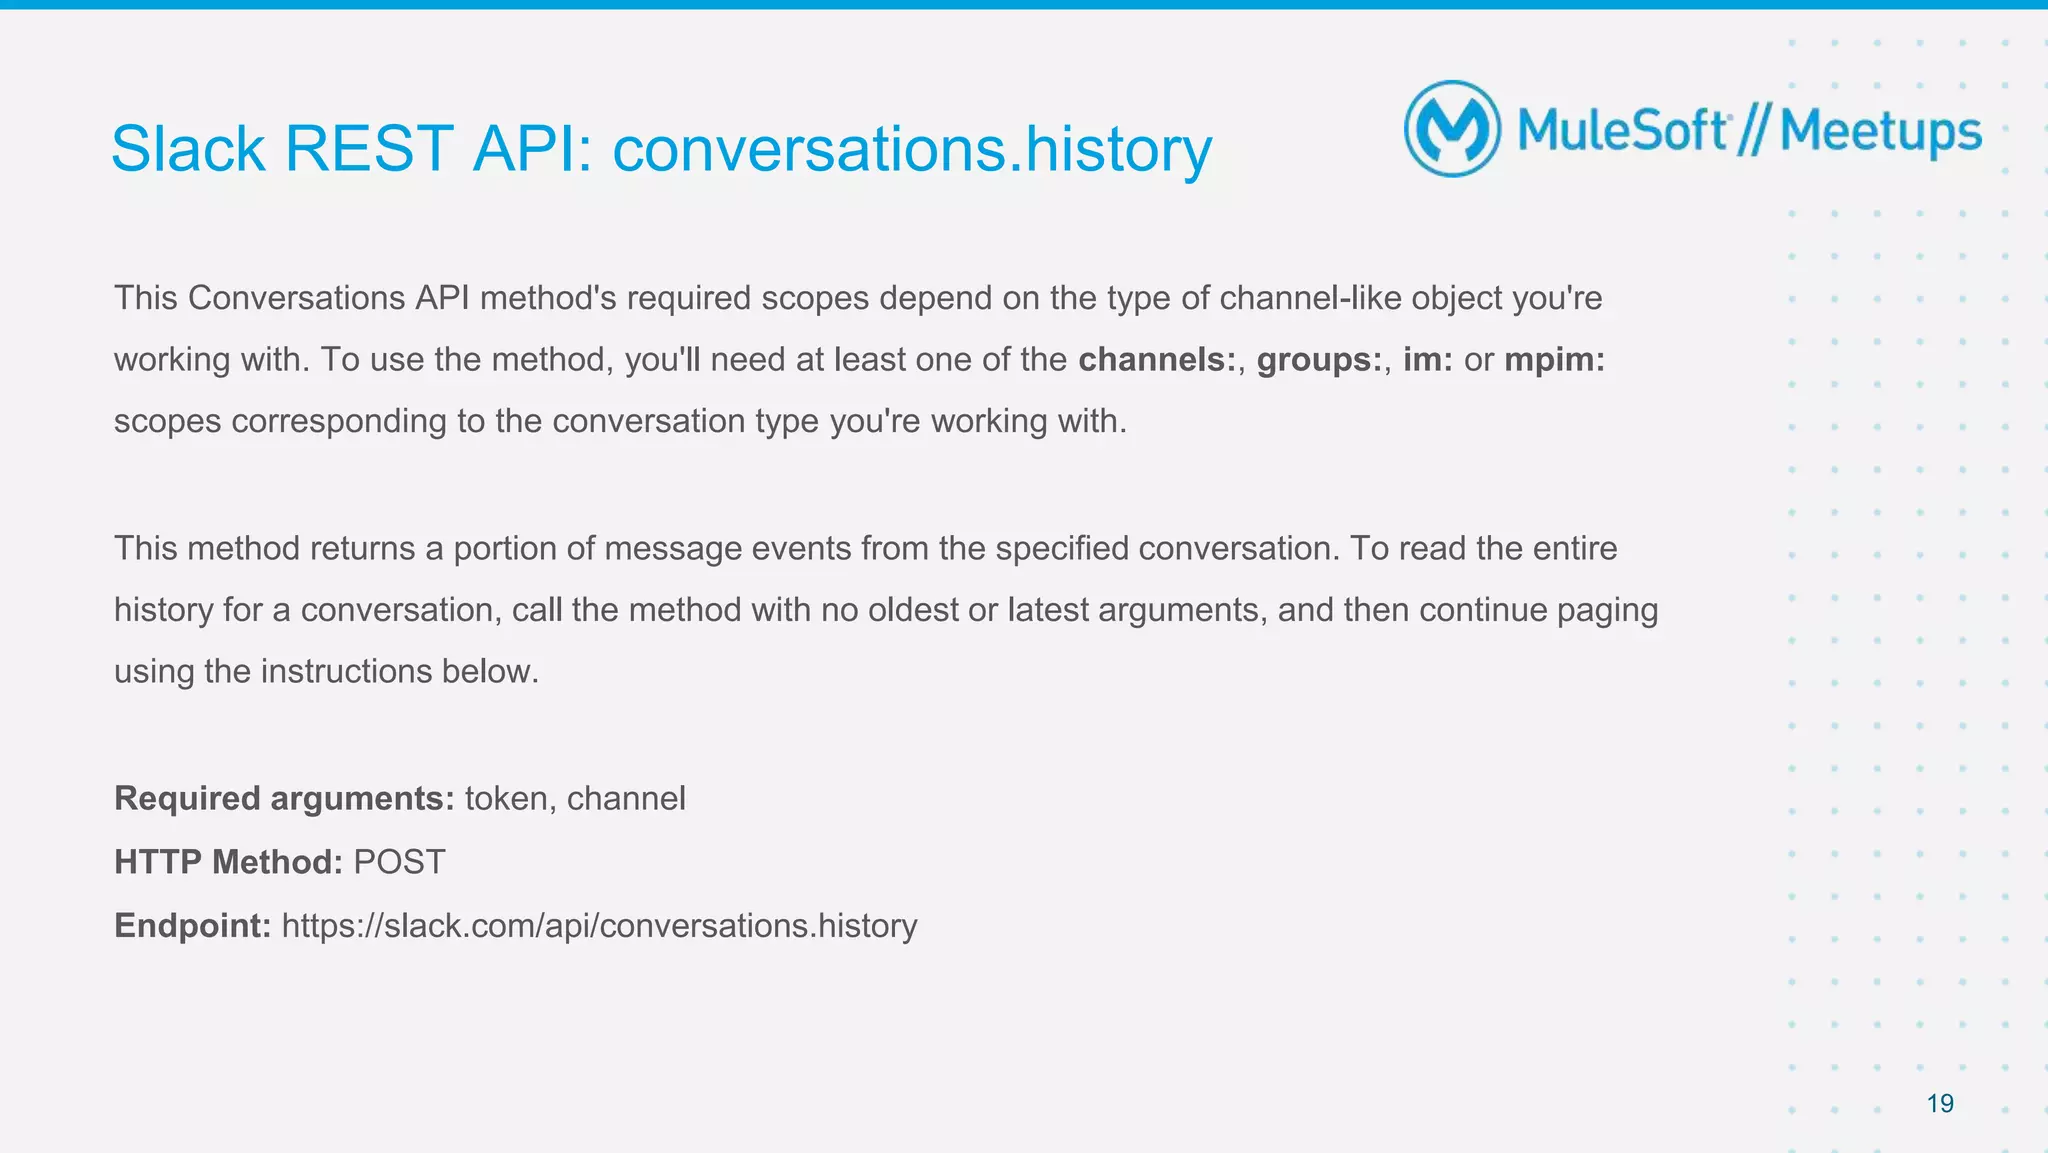Viewport: 2048px width, 1153px height.
Task: Click the bold 'mpim:' scope text
Action: coord(1555,360)
